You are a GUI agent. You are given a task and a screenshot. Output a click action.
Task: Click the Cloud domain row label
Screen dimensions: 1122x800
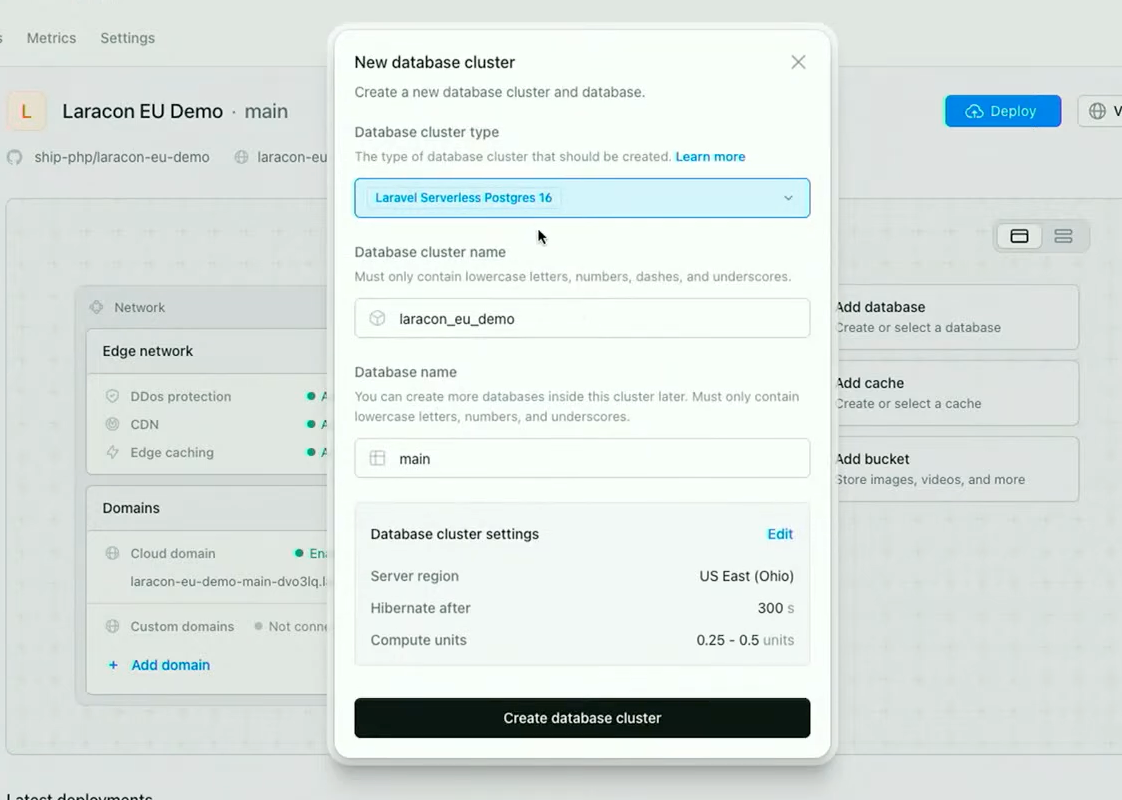click(172, 553)
